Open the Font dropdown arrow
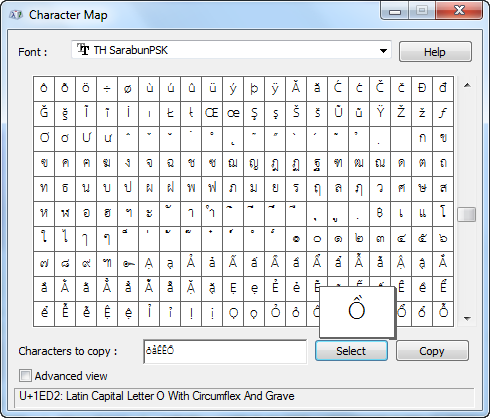490x418 pixels. click(x=383, y=51)
